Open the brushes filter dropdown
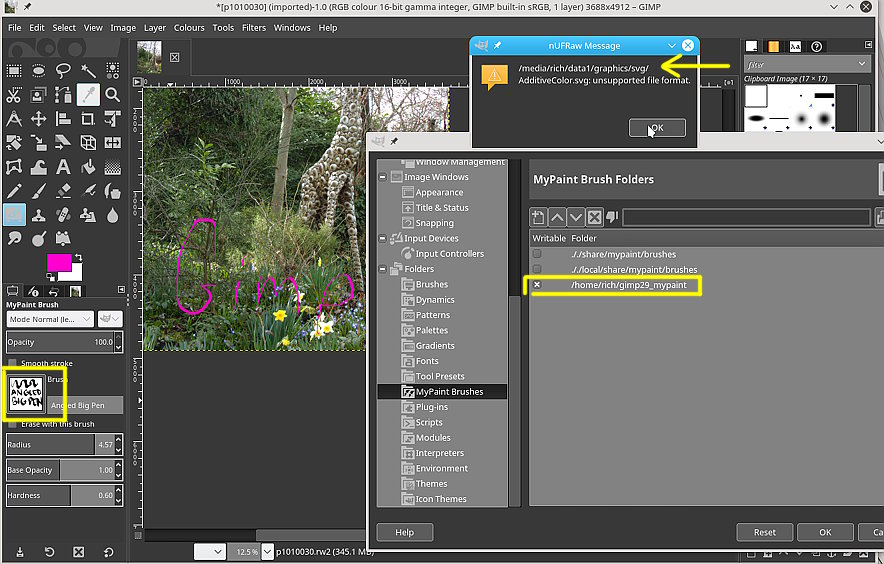884x564 pixels. click(x=807, y=64)
